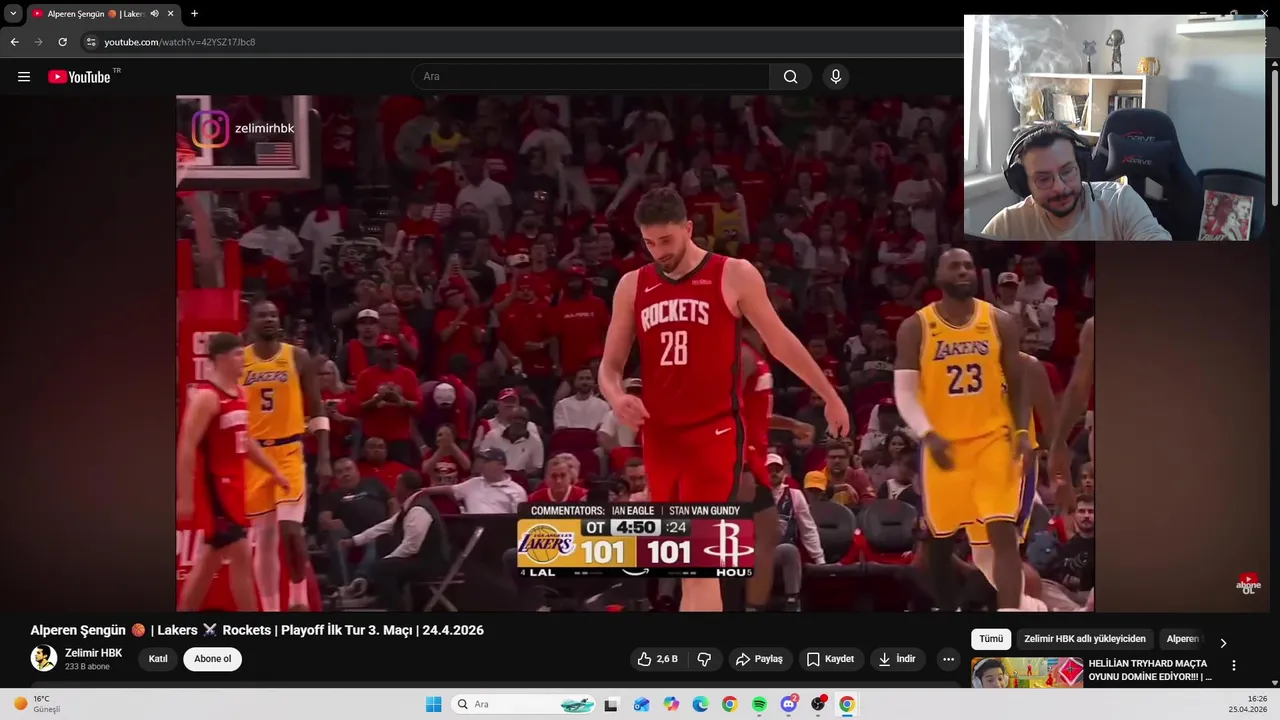Reload the YouTube page

[x=62, y=42]
